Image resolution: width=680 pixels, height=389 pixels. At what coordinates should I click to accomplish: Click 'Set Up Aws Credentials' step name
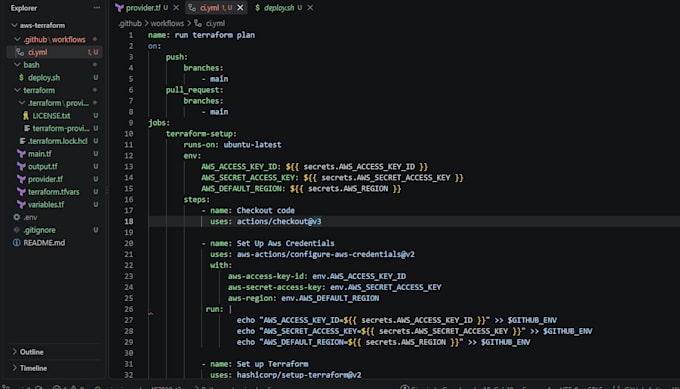(285, 243)
